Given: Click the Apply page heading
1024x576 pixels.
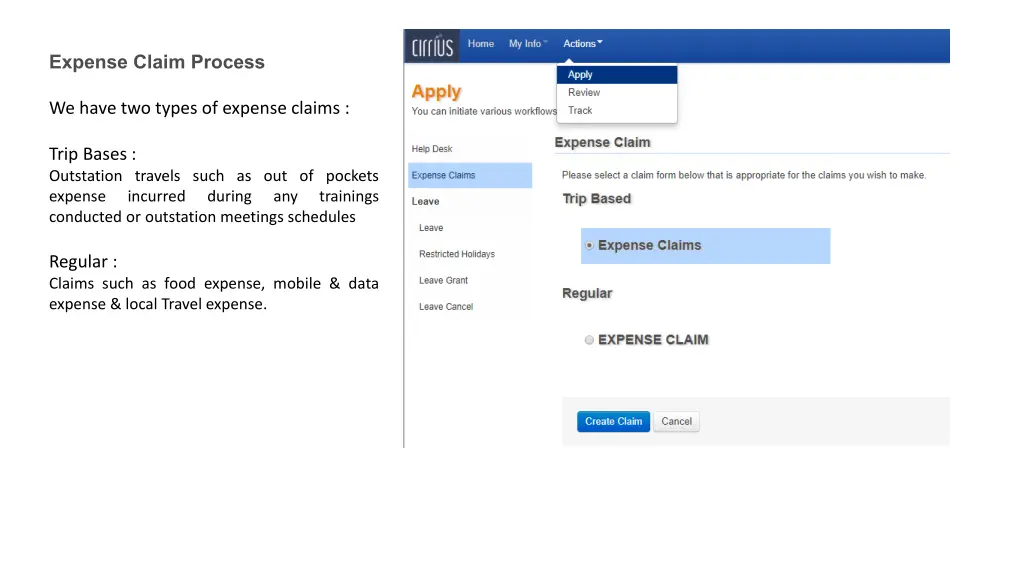Looking at the screenshot, I should pyautogui.click(x=437, y=92).
